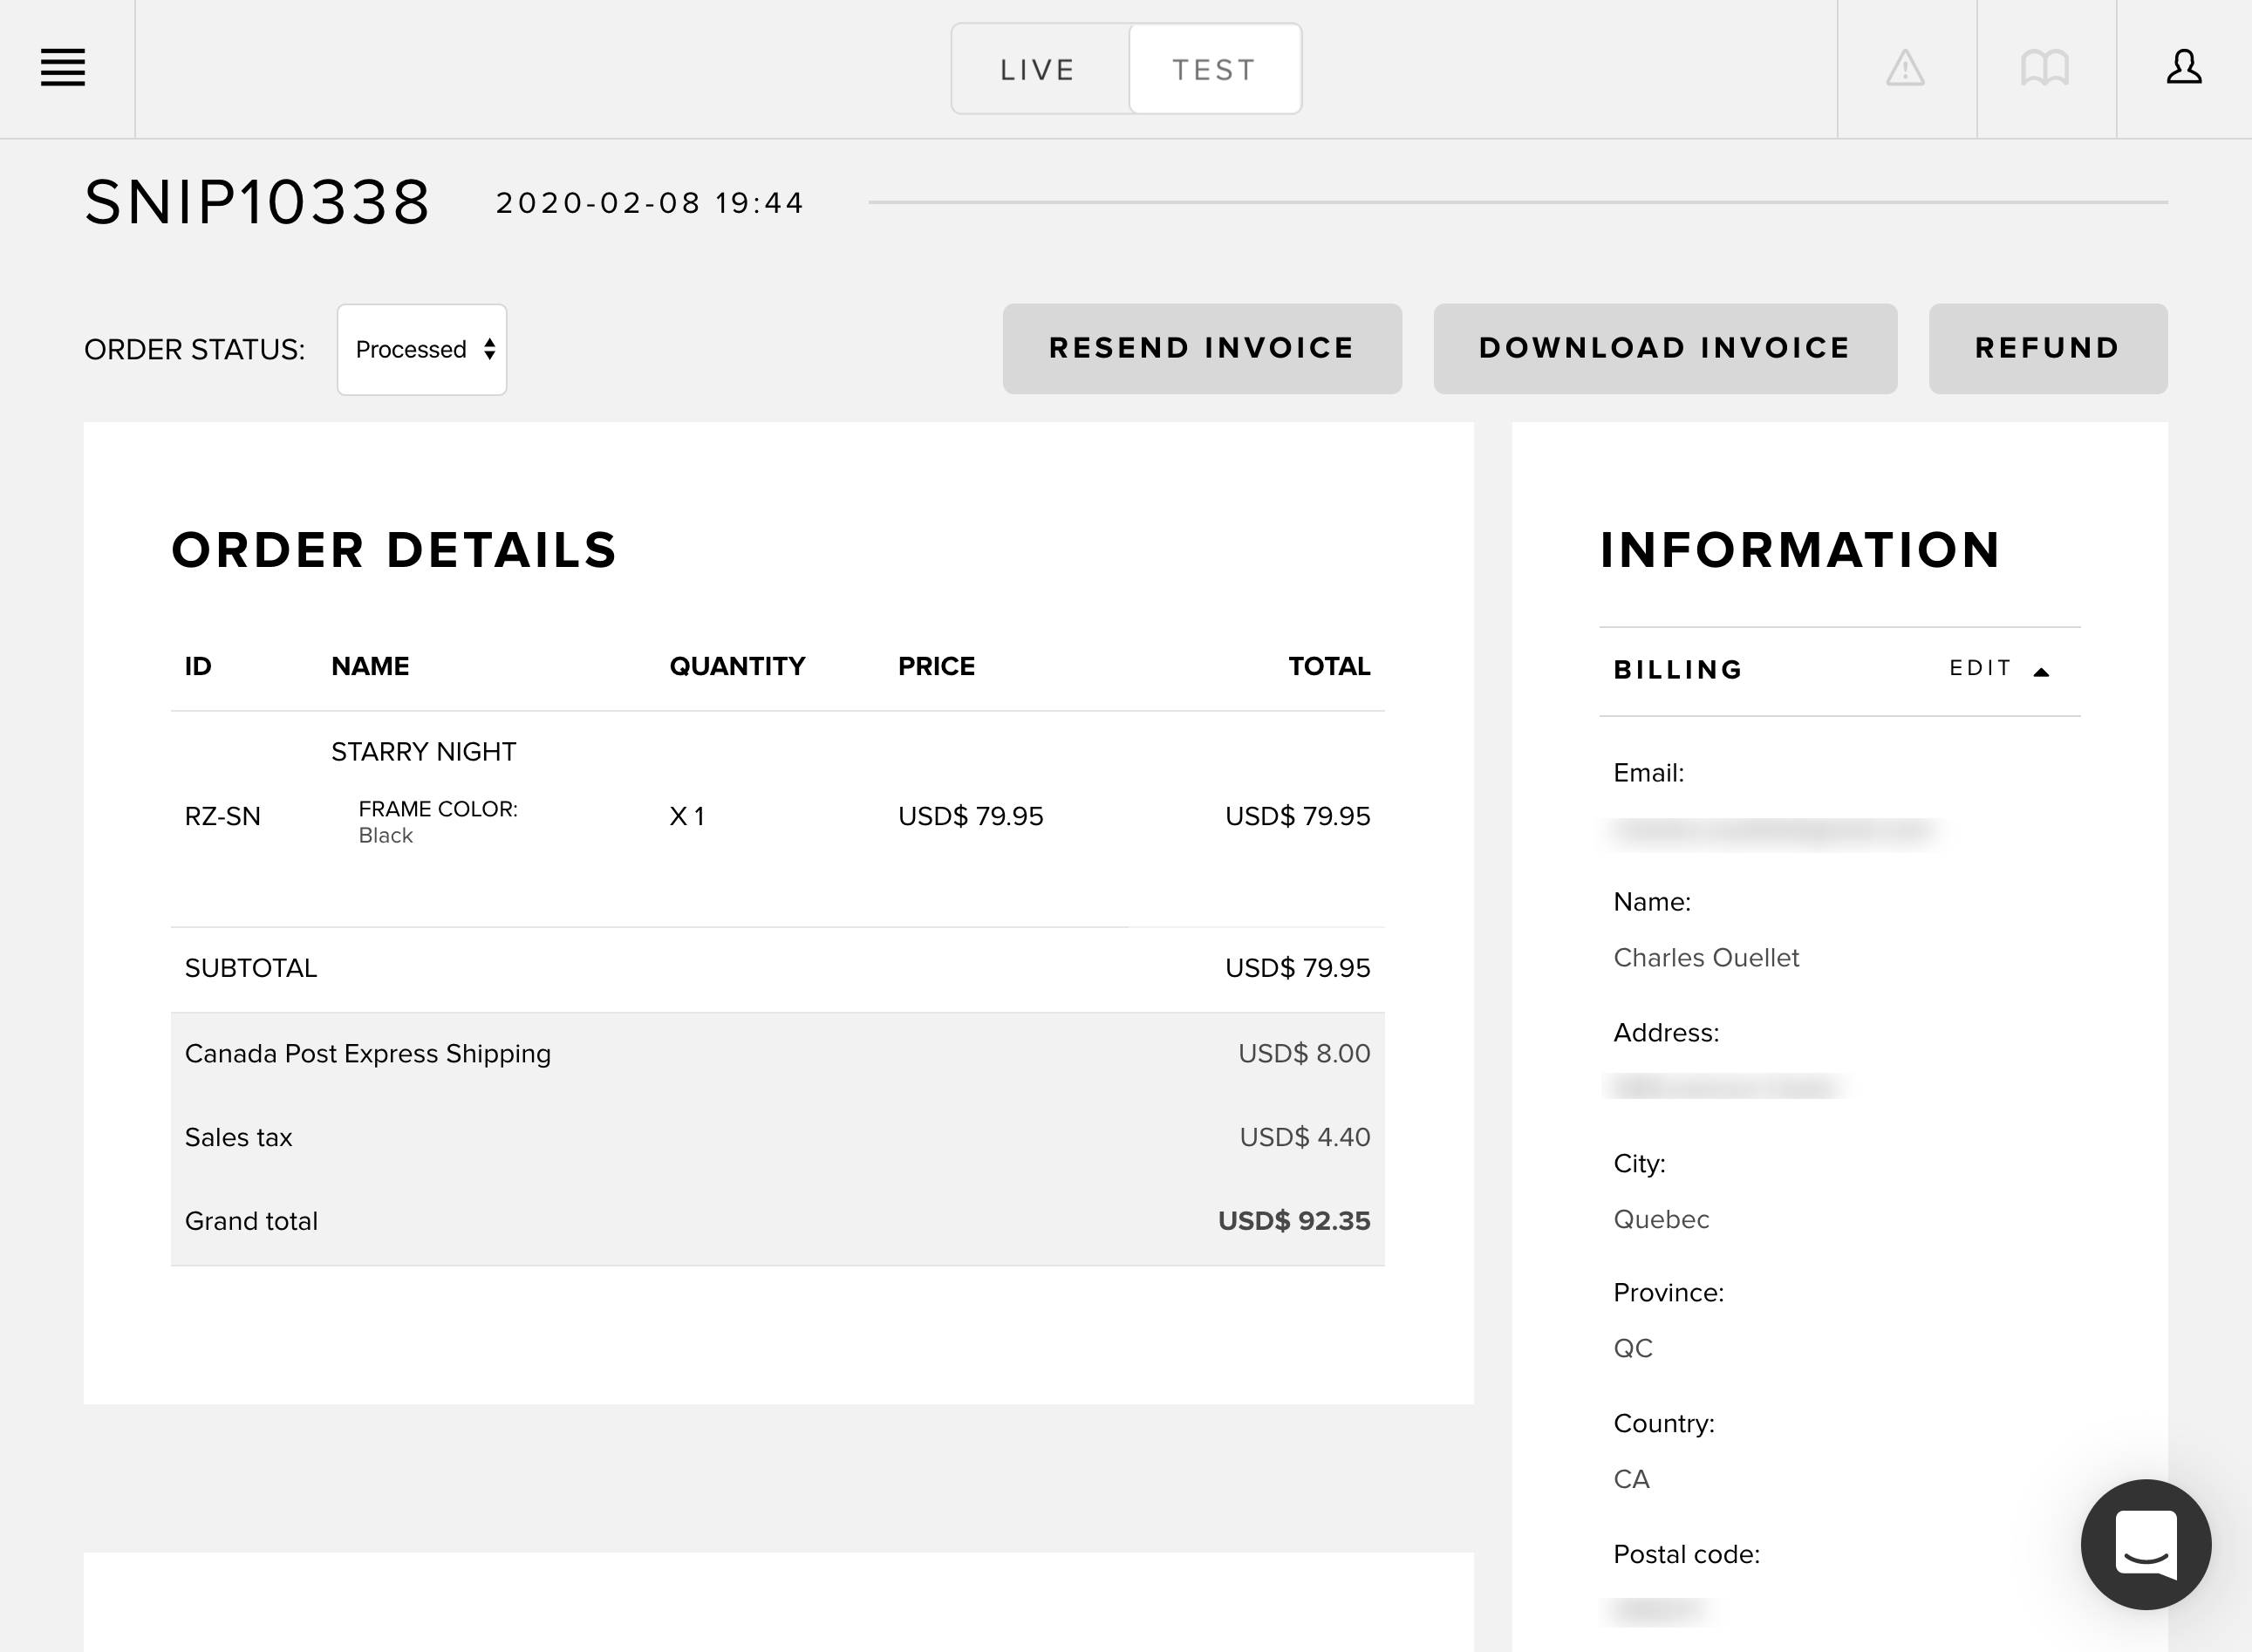This screenshot has height=1652, width=2252.
Task: Click the order number SNIP10338 heading
Action: point(258,203)
